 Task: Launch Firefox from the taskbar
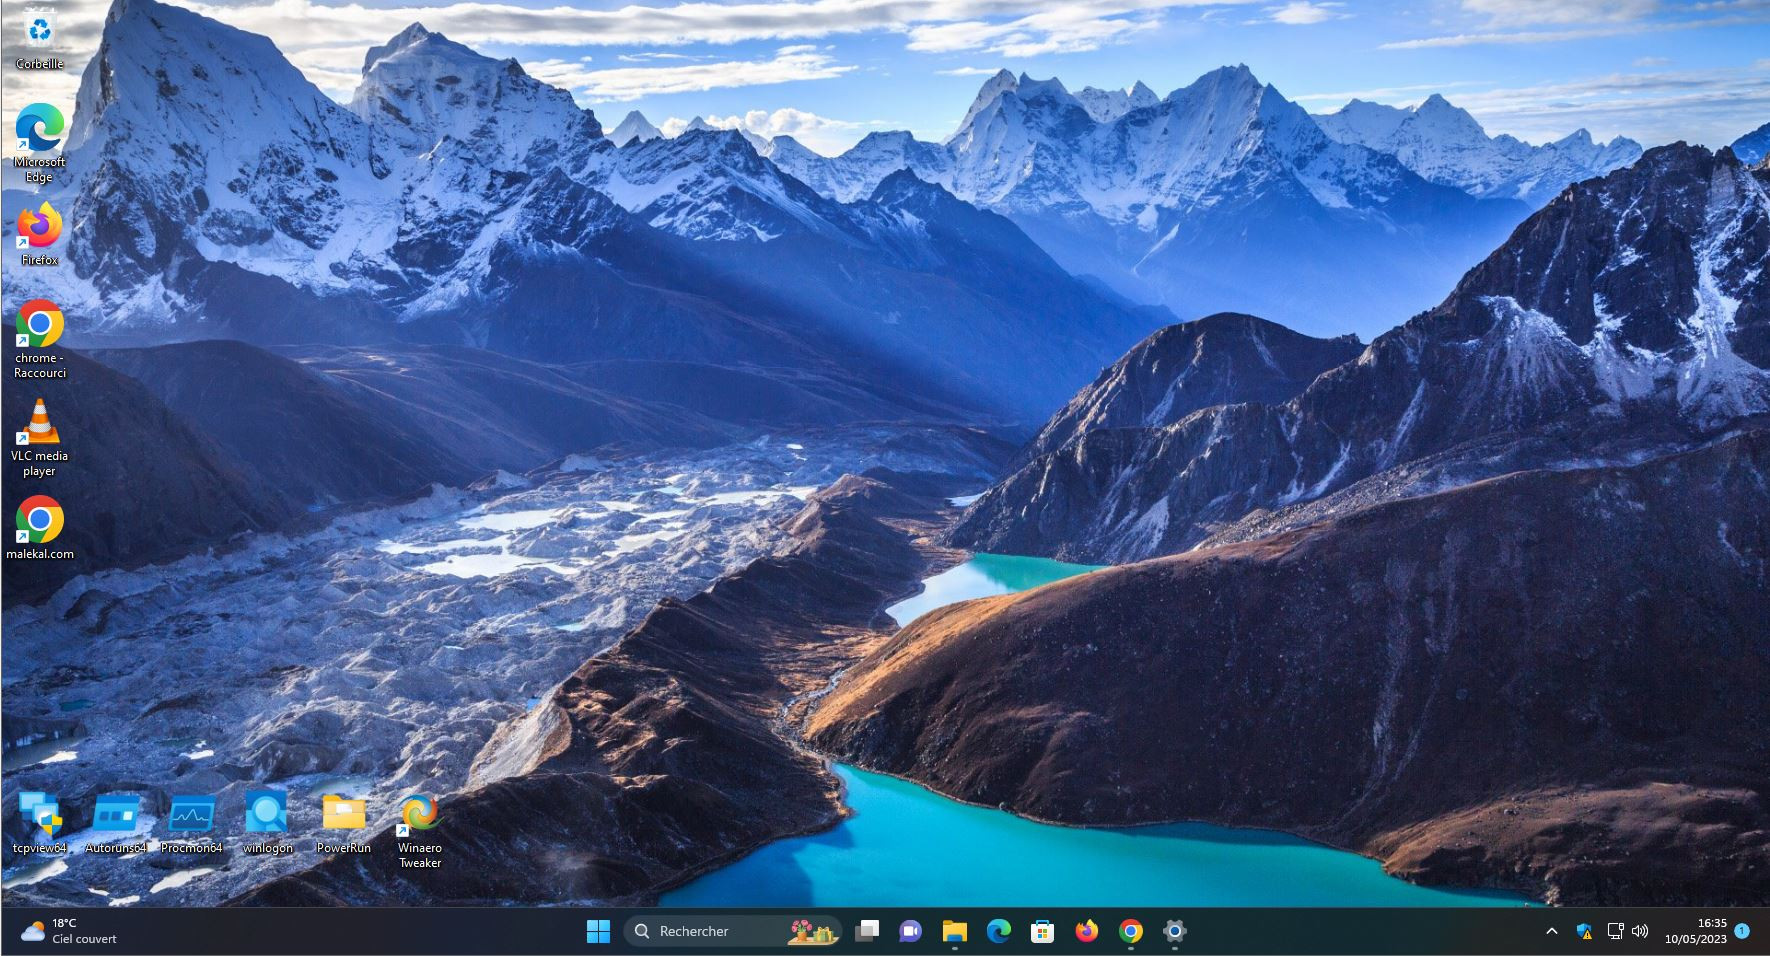point(1087,931)
